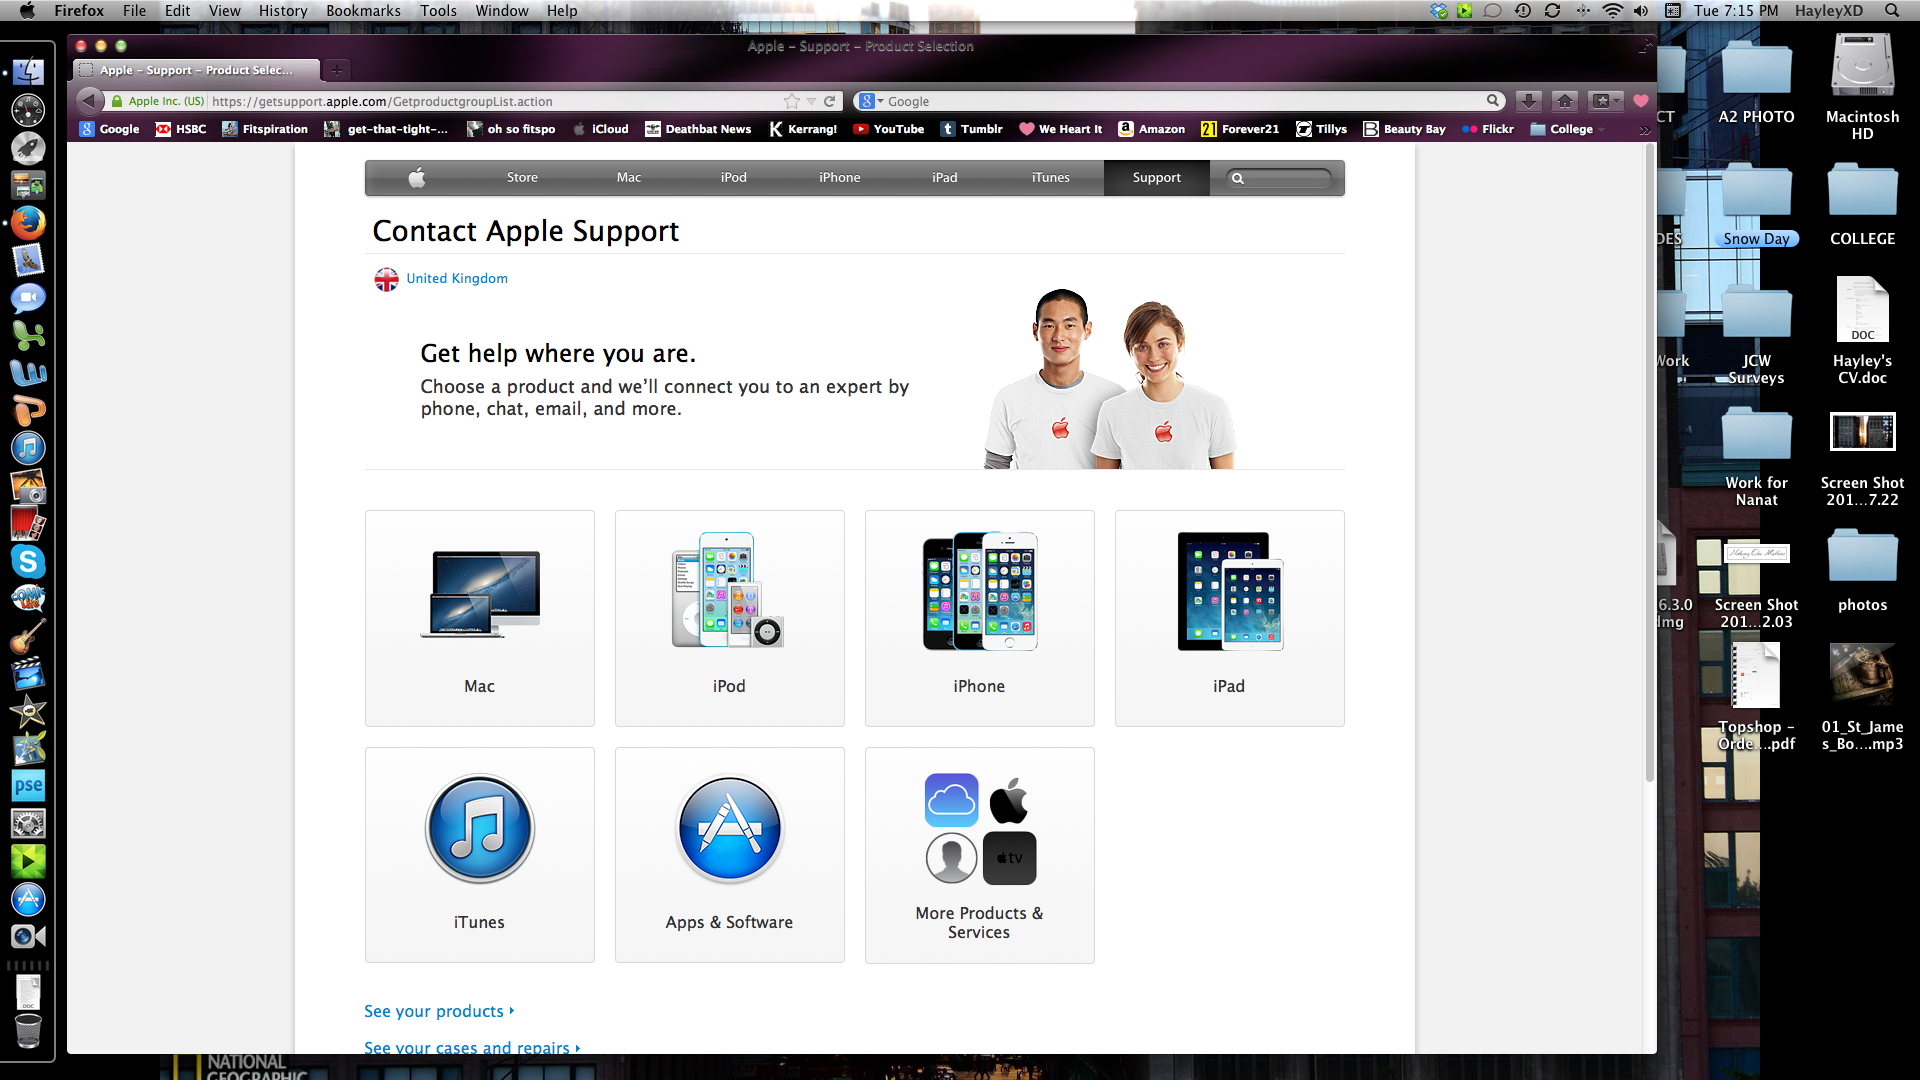Click the Apple logo in the site navigation

coord(417,178)
